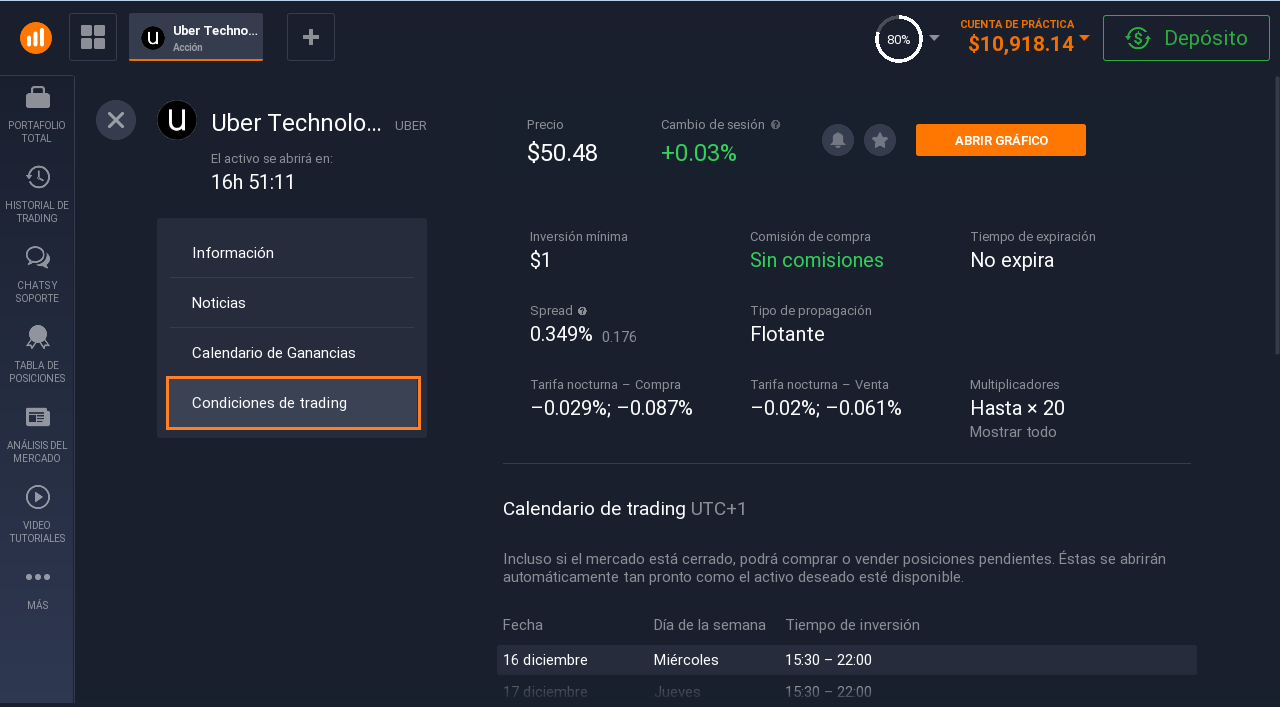Click the green Depósito refresh-dollar icon
The height and width of the screenshot is (707, 1280).
[1137, 38]
